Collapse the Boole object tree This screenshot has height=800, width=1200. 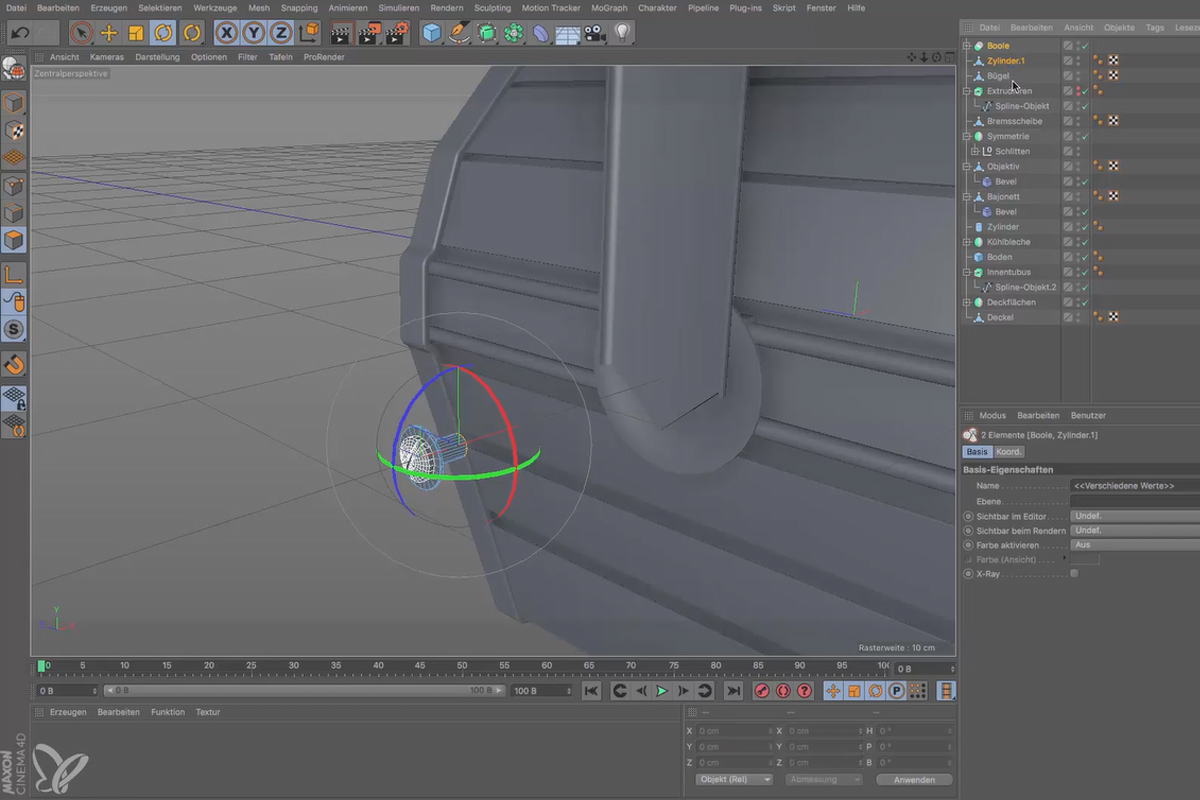967,46
